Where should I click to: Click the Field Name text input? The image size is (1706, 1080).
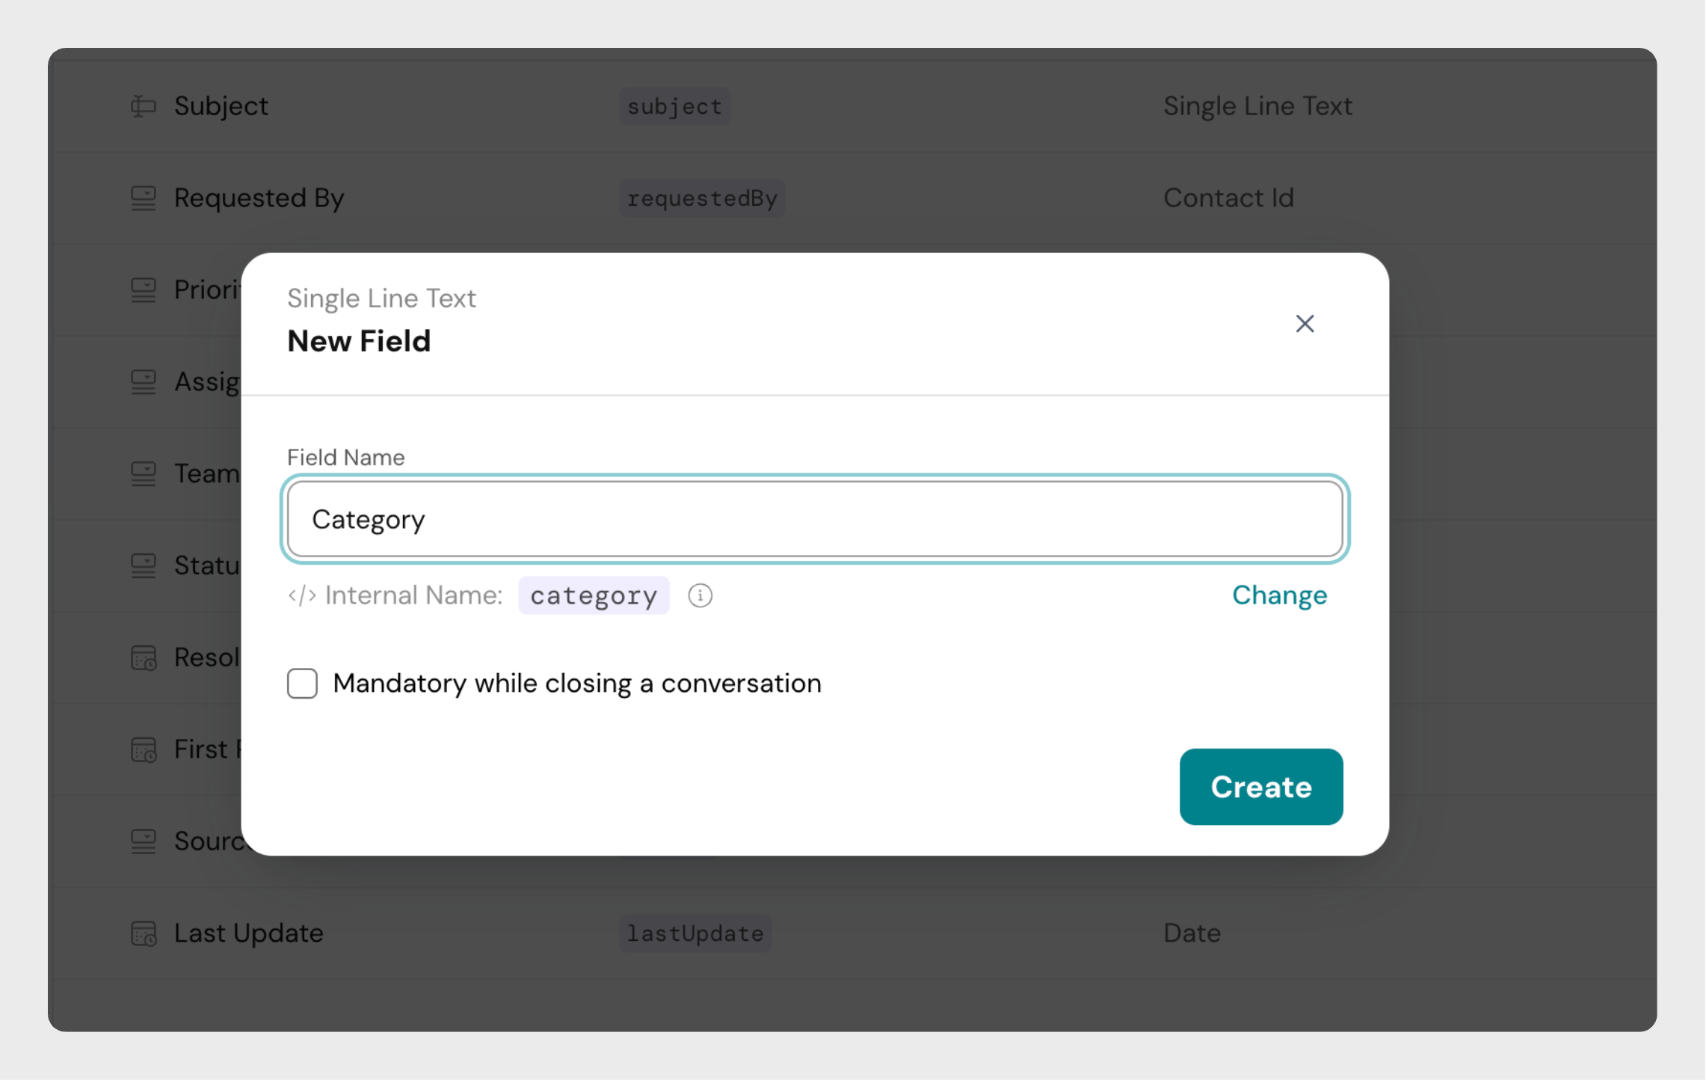[x=814, y=519]
